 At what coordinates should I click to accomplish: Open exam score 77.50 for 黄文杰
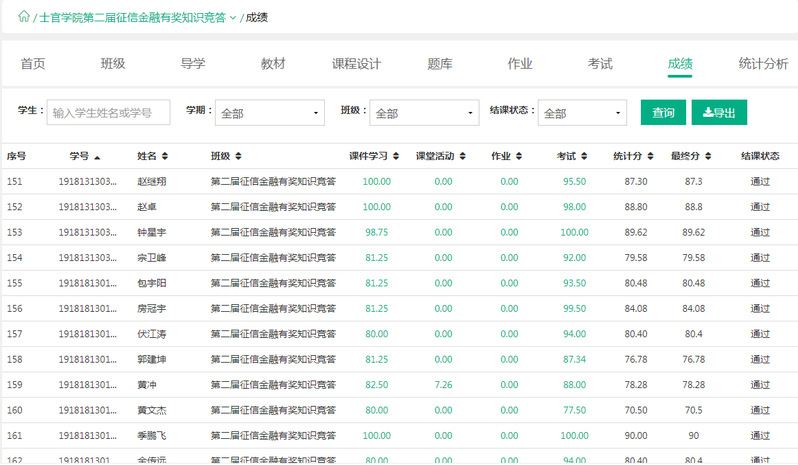(x=574, y=411)
